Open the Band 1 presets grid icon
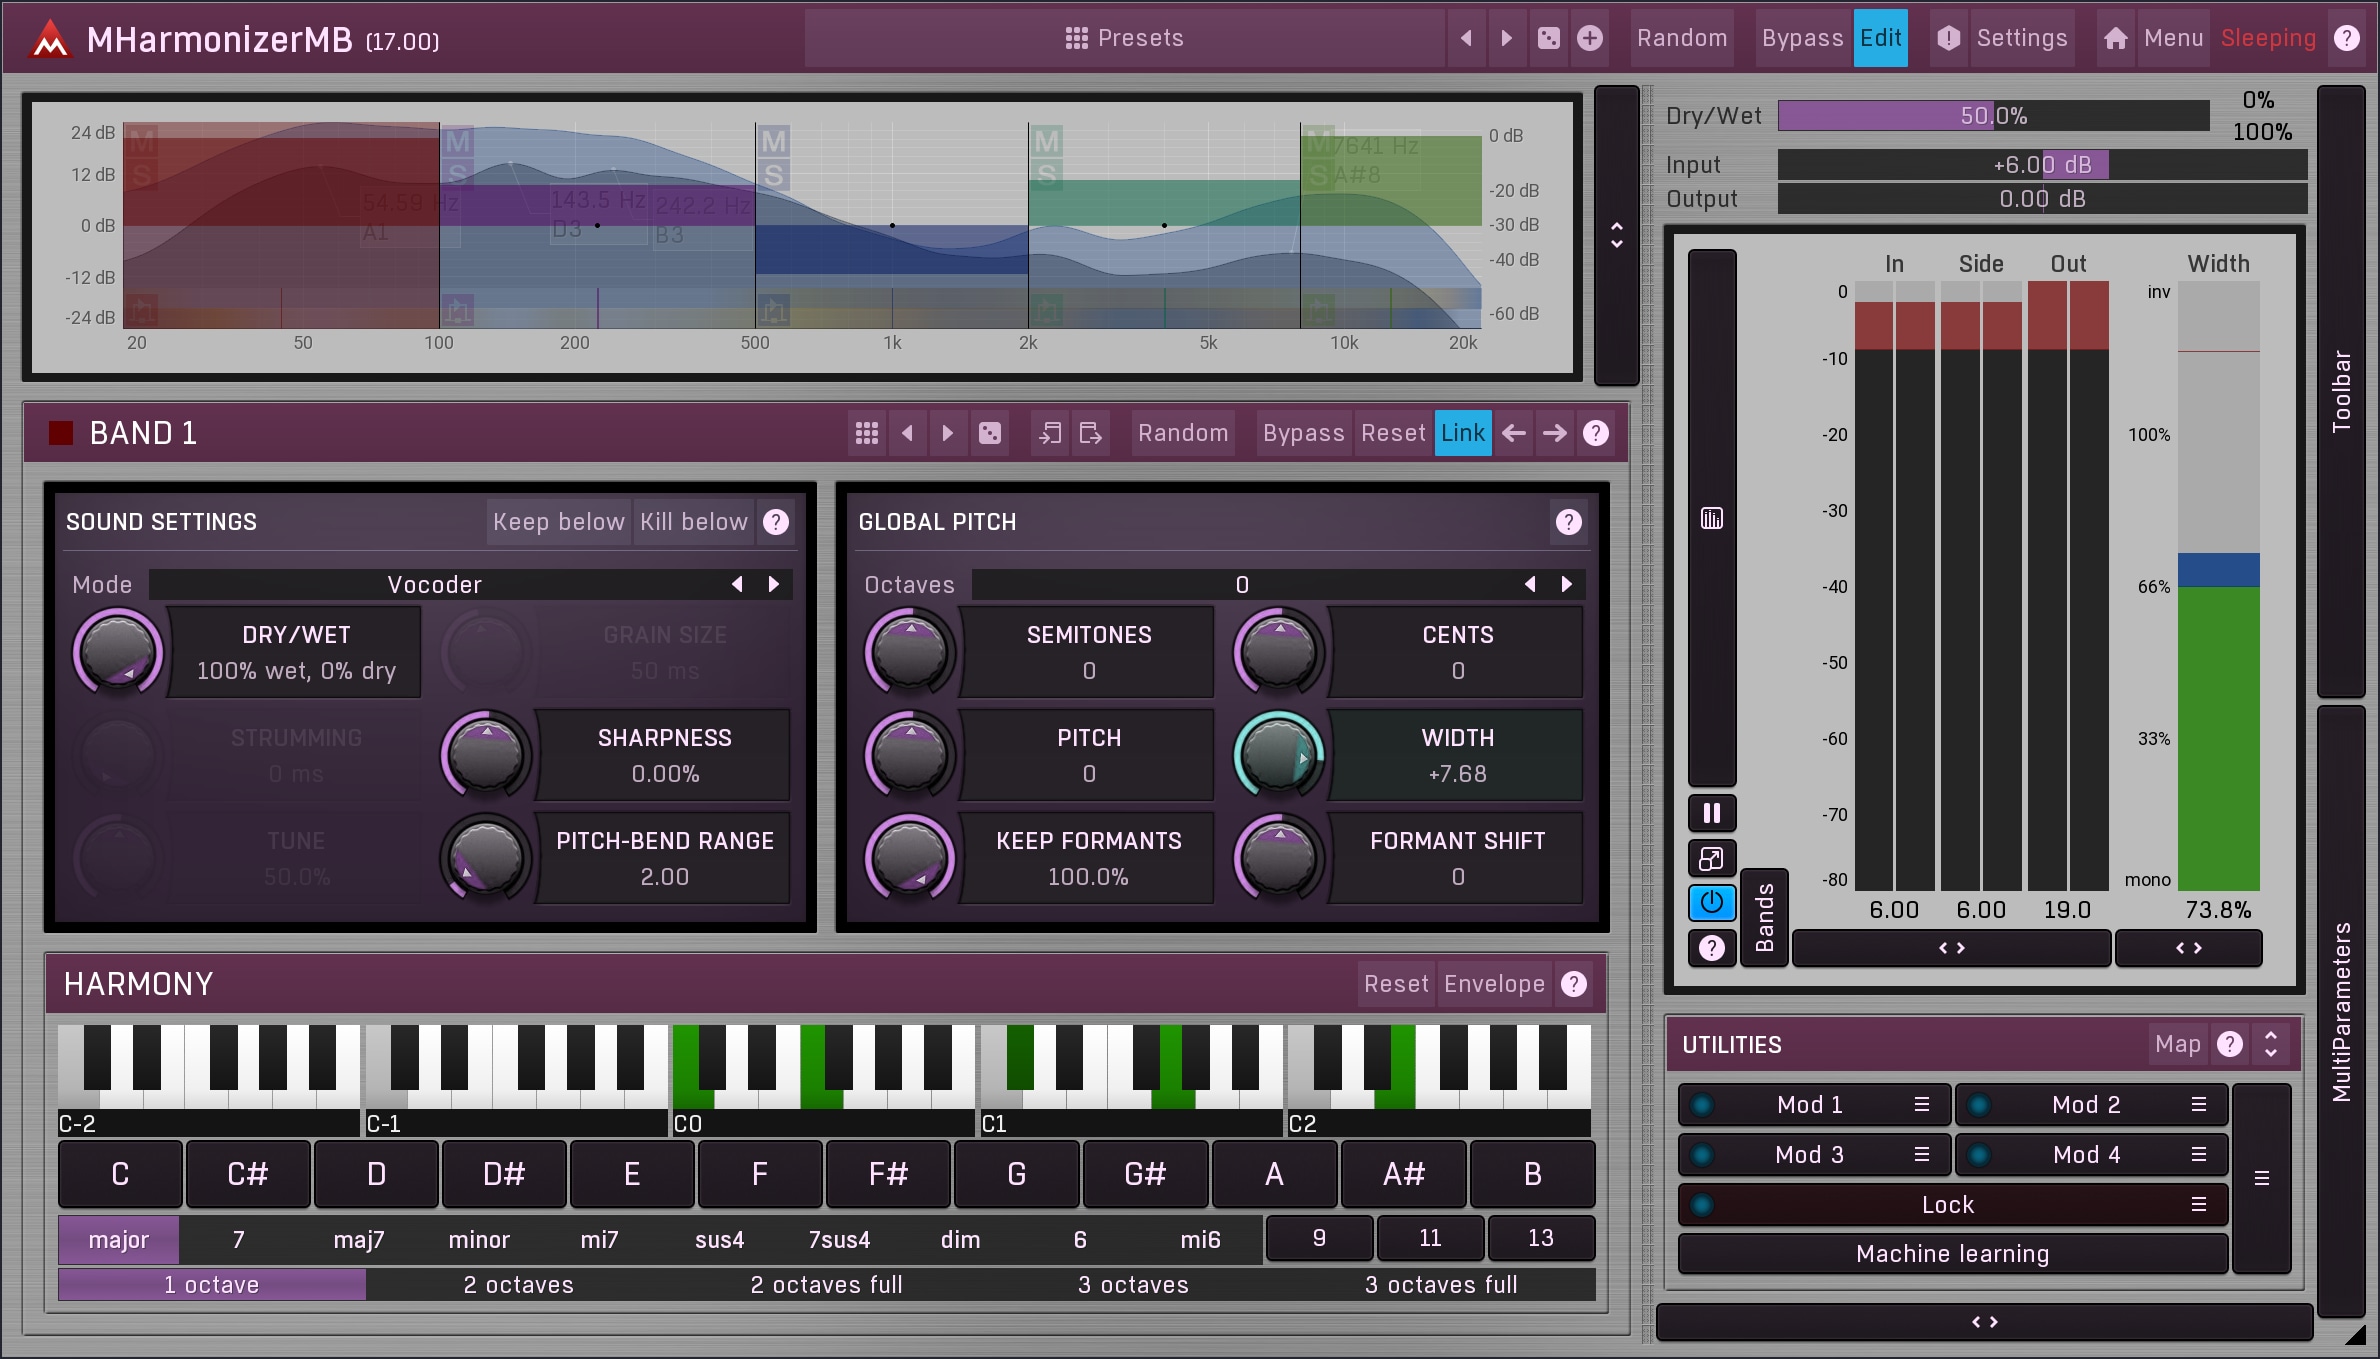 867,433
